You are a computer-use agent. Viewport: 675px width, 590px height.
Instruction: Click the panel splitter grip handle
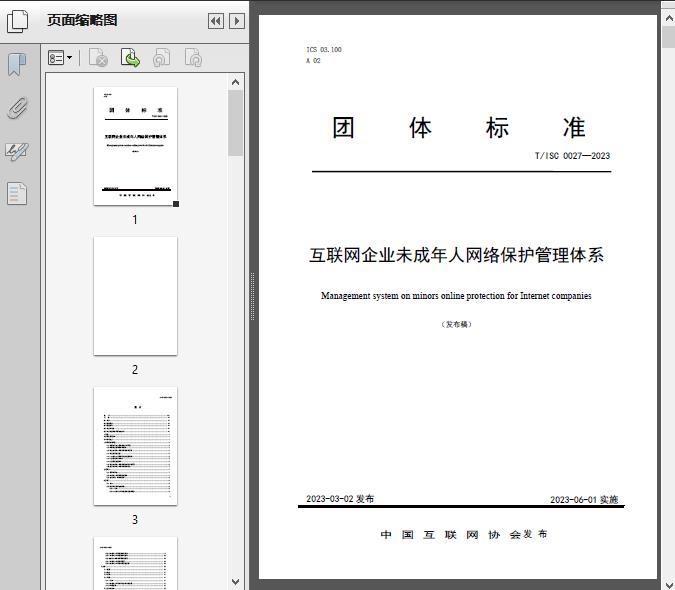click(x=253, y=296)
